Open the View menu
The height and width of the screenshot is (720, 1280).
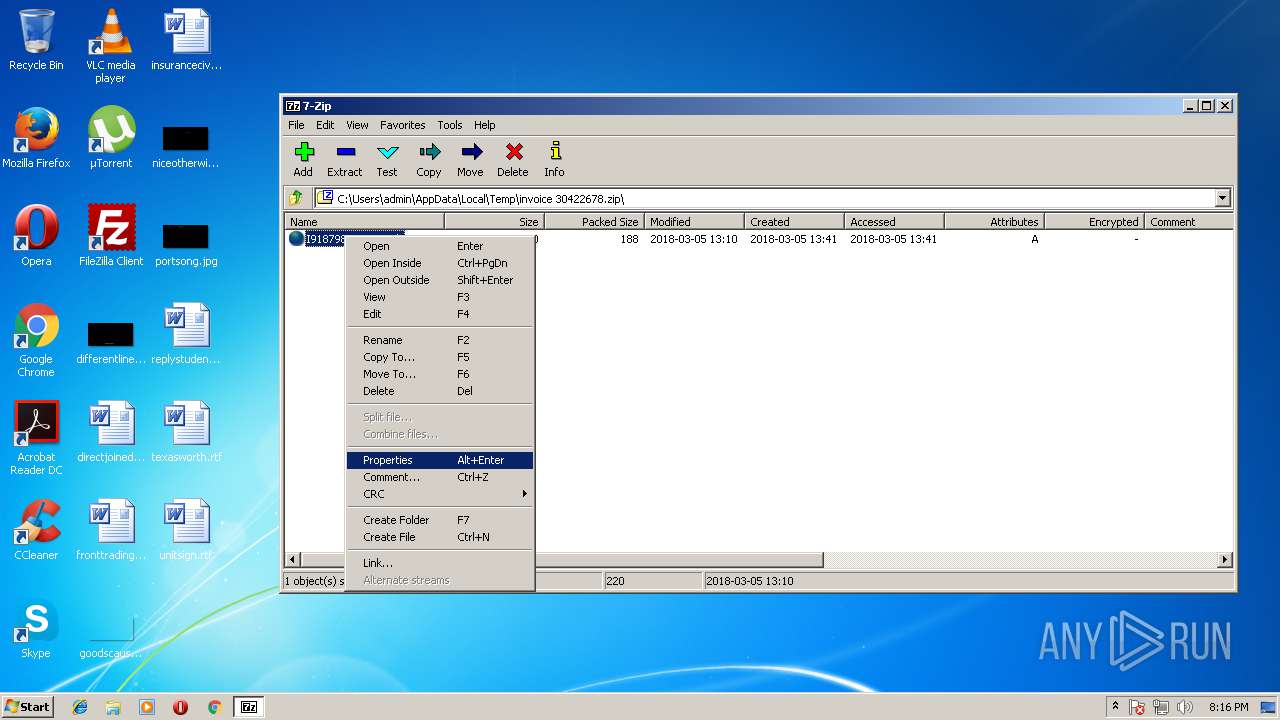coord(357,125)
